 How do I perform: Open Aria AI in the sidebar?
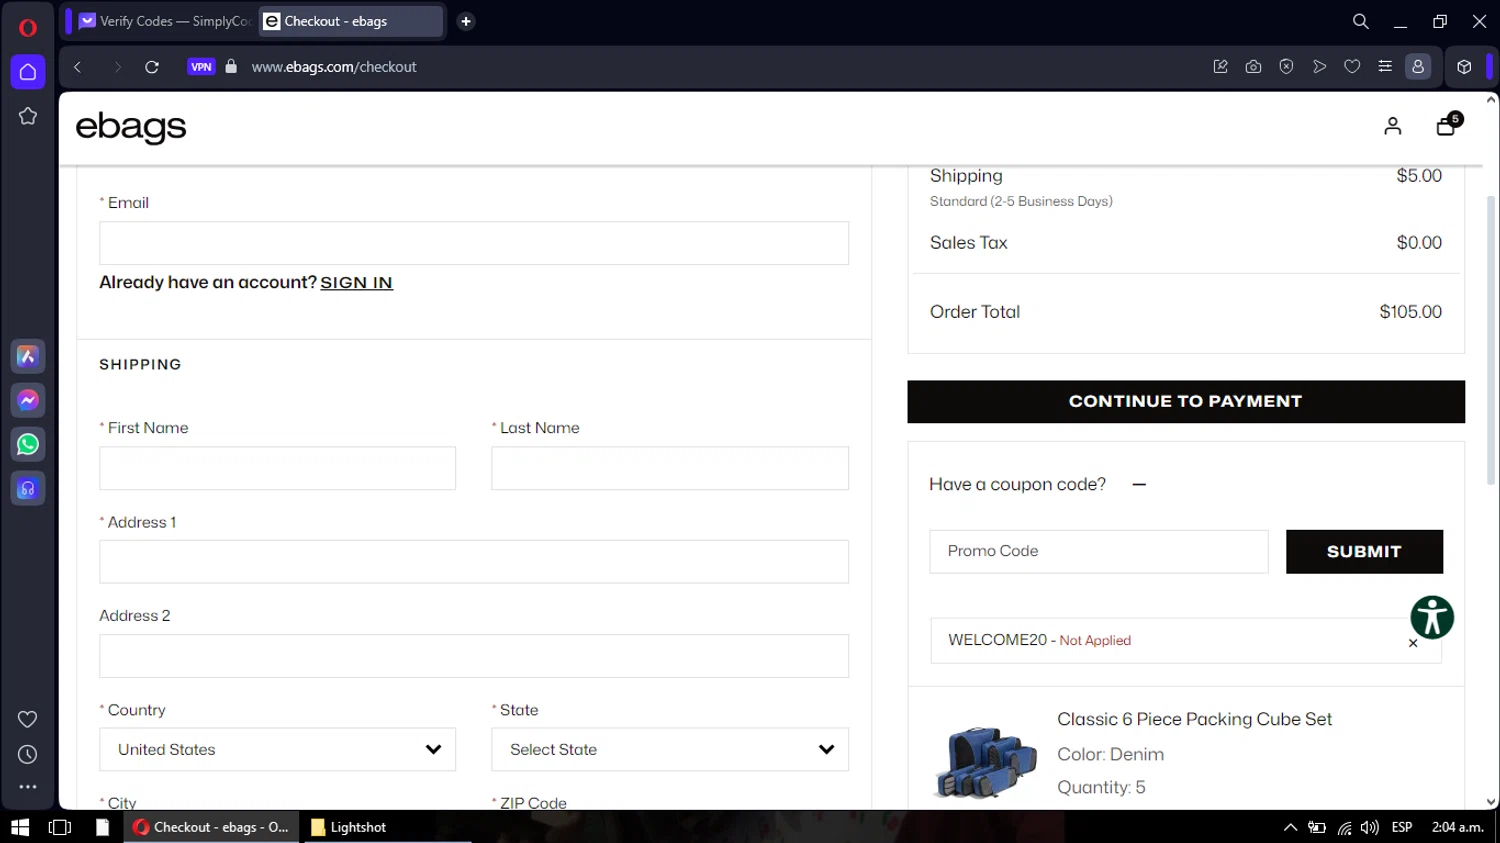[28, 357]
